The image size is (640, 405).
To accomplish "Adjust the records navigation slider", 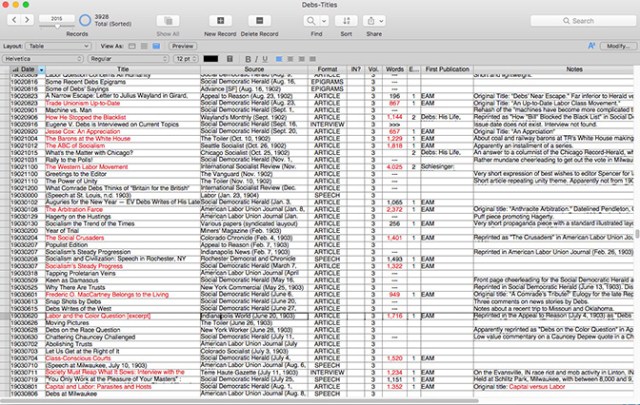I will [57, 27].
